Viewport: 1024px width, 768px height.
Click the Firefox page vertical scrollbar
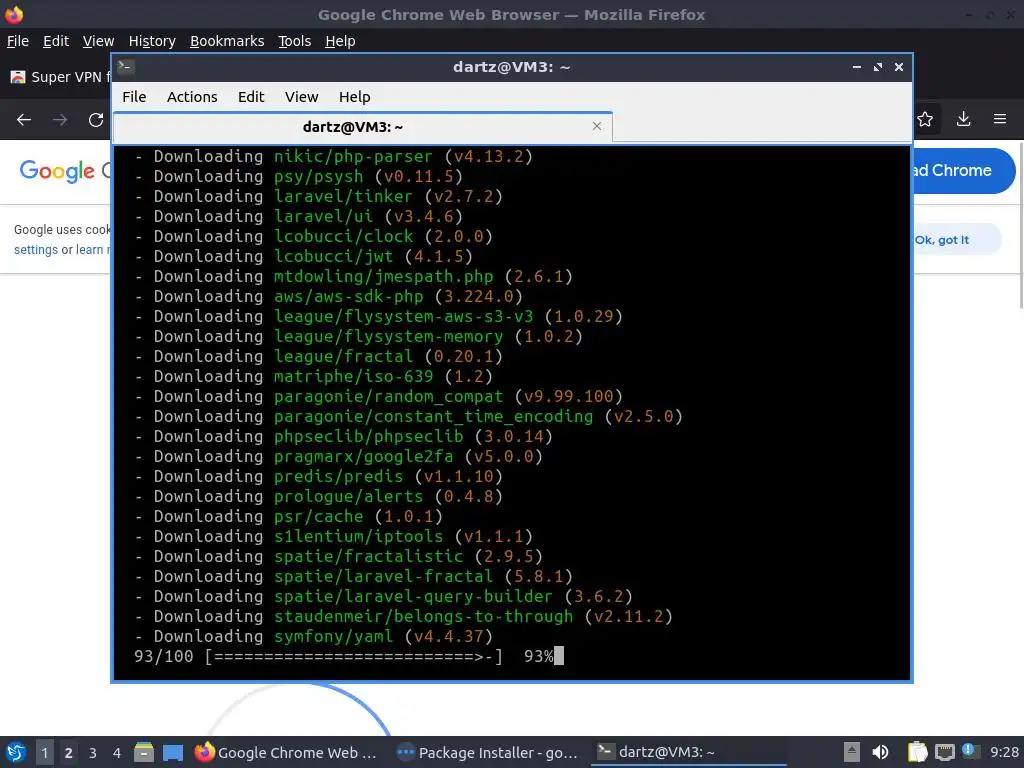tap(1020, 225)
